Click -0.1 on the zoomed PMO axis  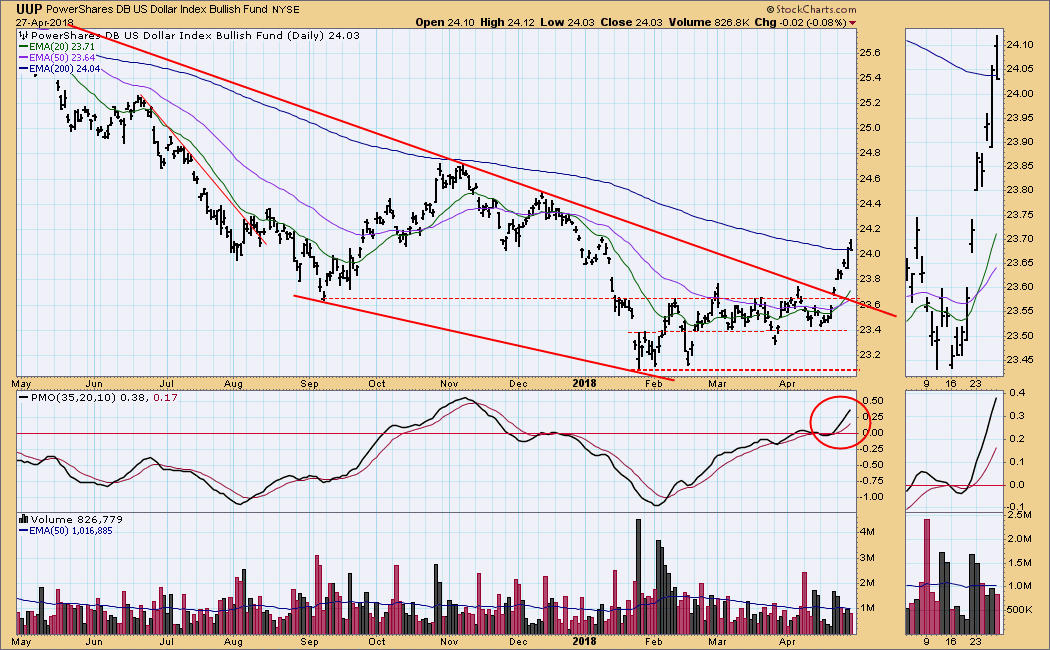[1016, 507]
